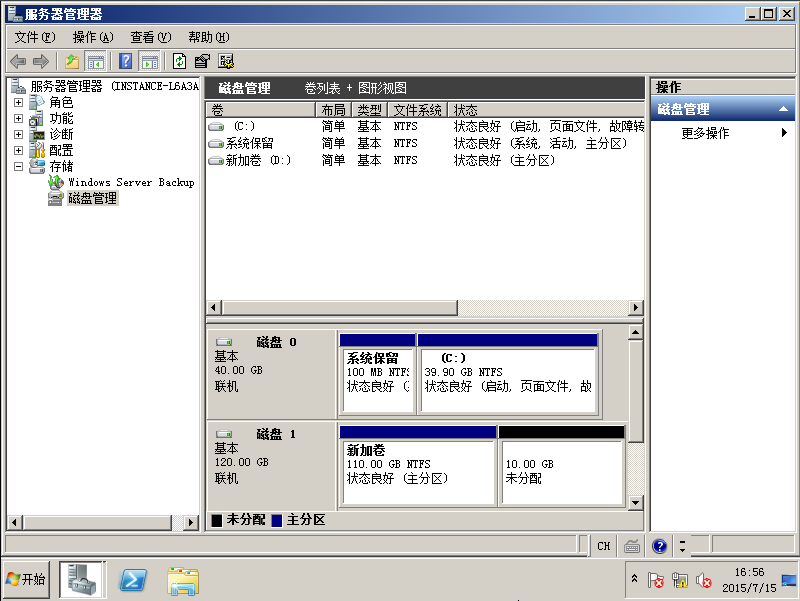Expand the 配置 tree node
Viewport: 800px width, 601px height.
18,150
